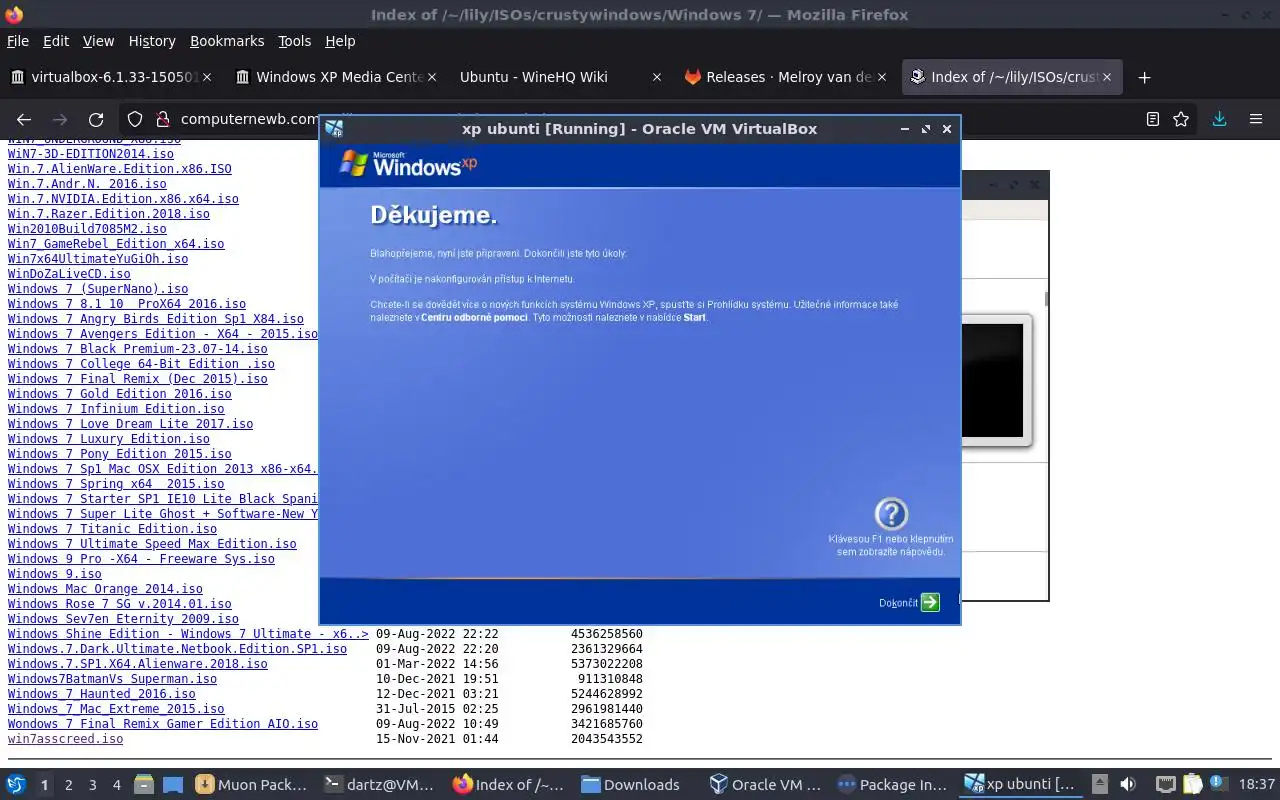Open the Firefox downloads panel
1280x800 pixels.
click(x=1219, y=119)
